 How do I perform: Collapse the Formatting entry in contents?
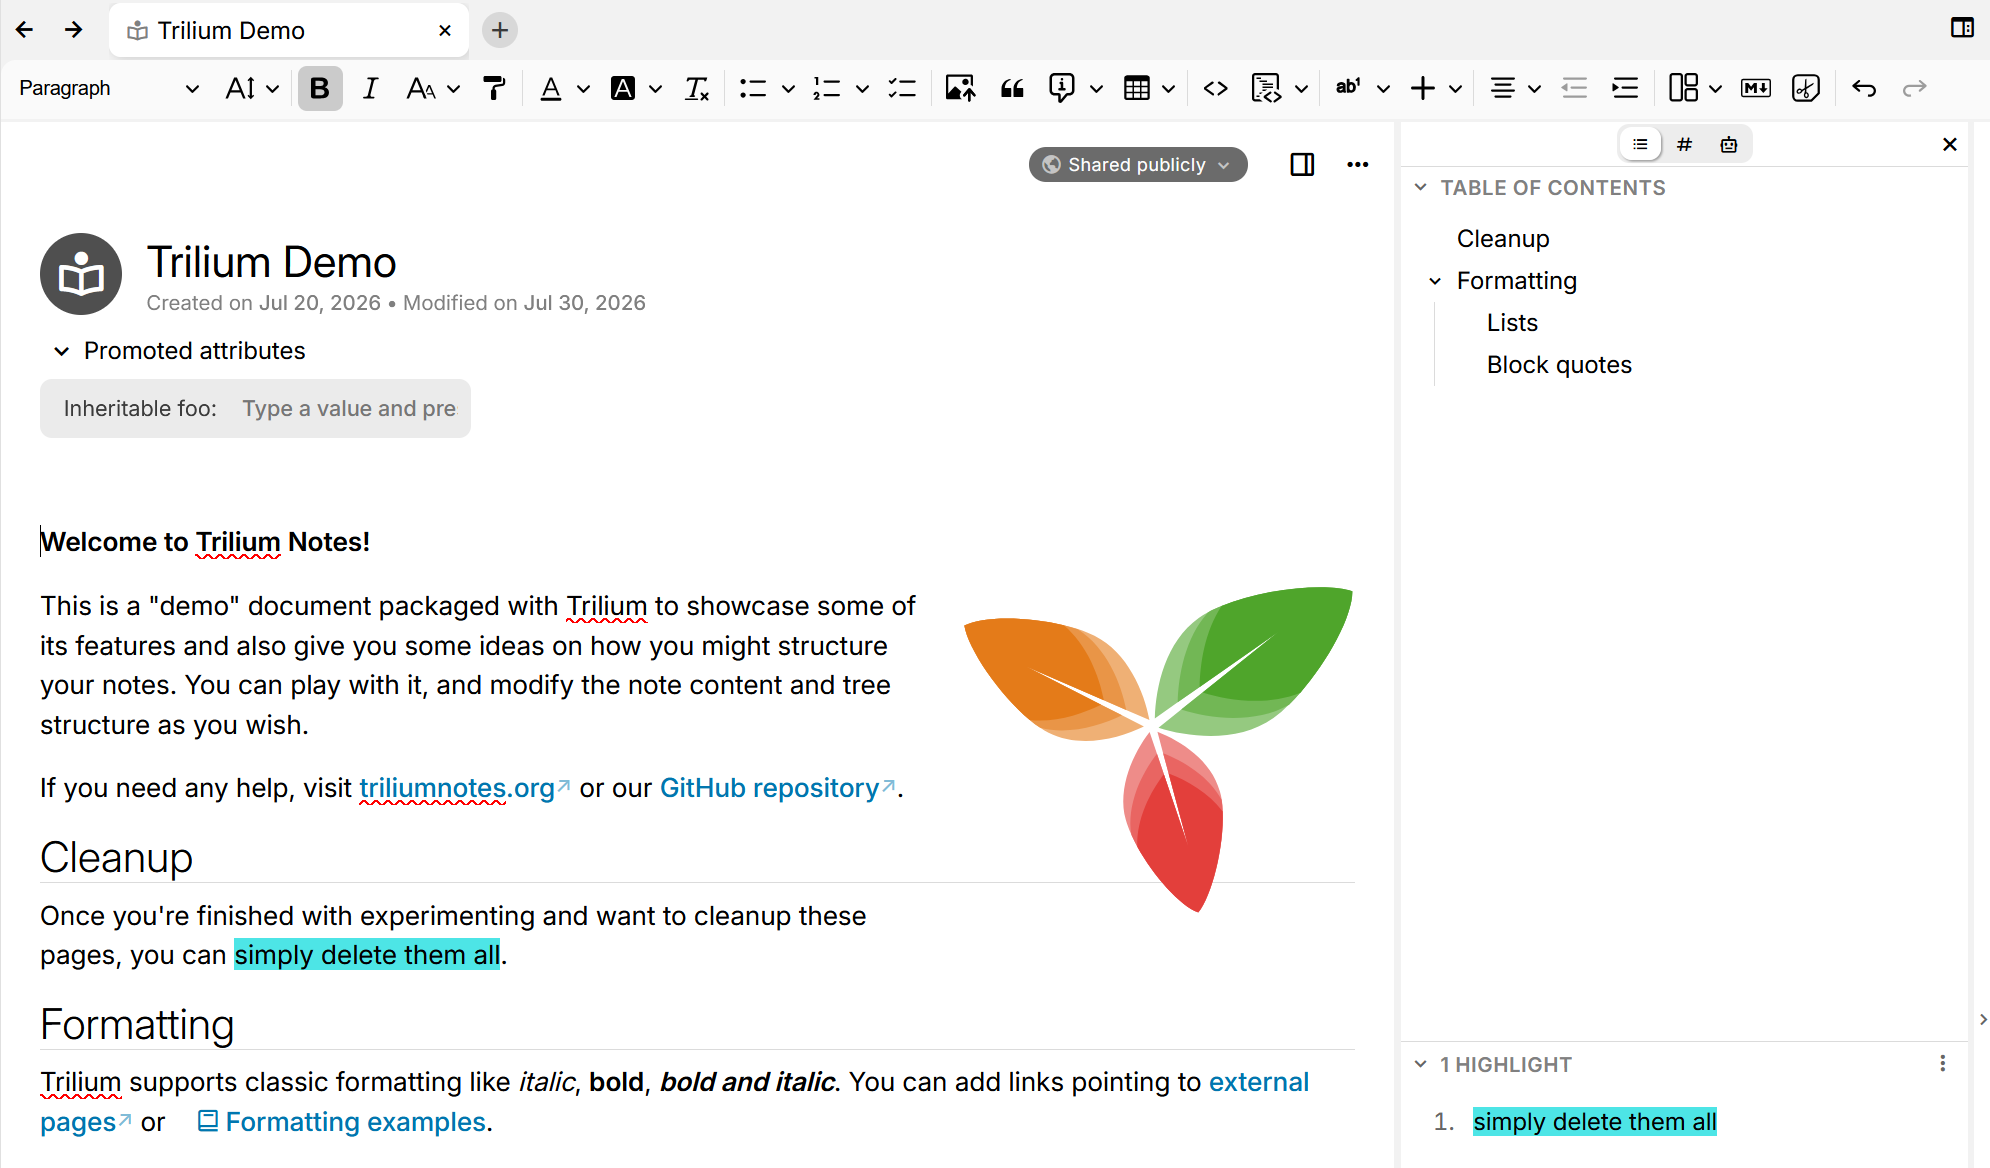(1435, 281)
